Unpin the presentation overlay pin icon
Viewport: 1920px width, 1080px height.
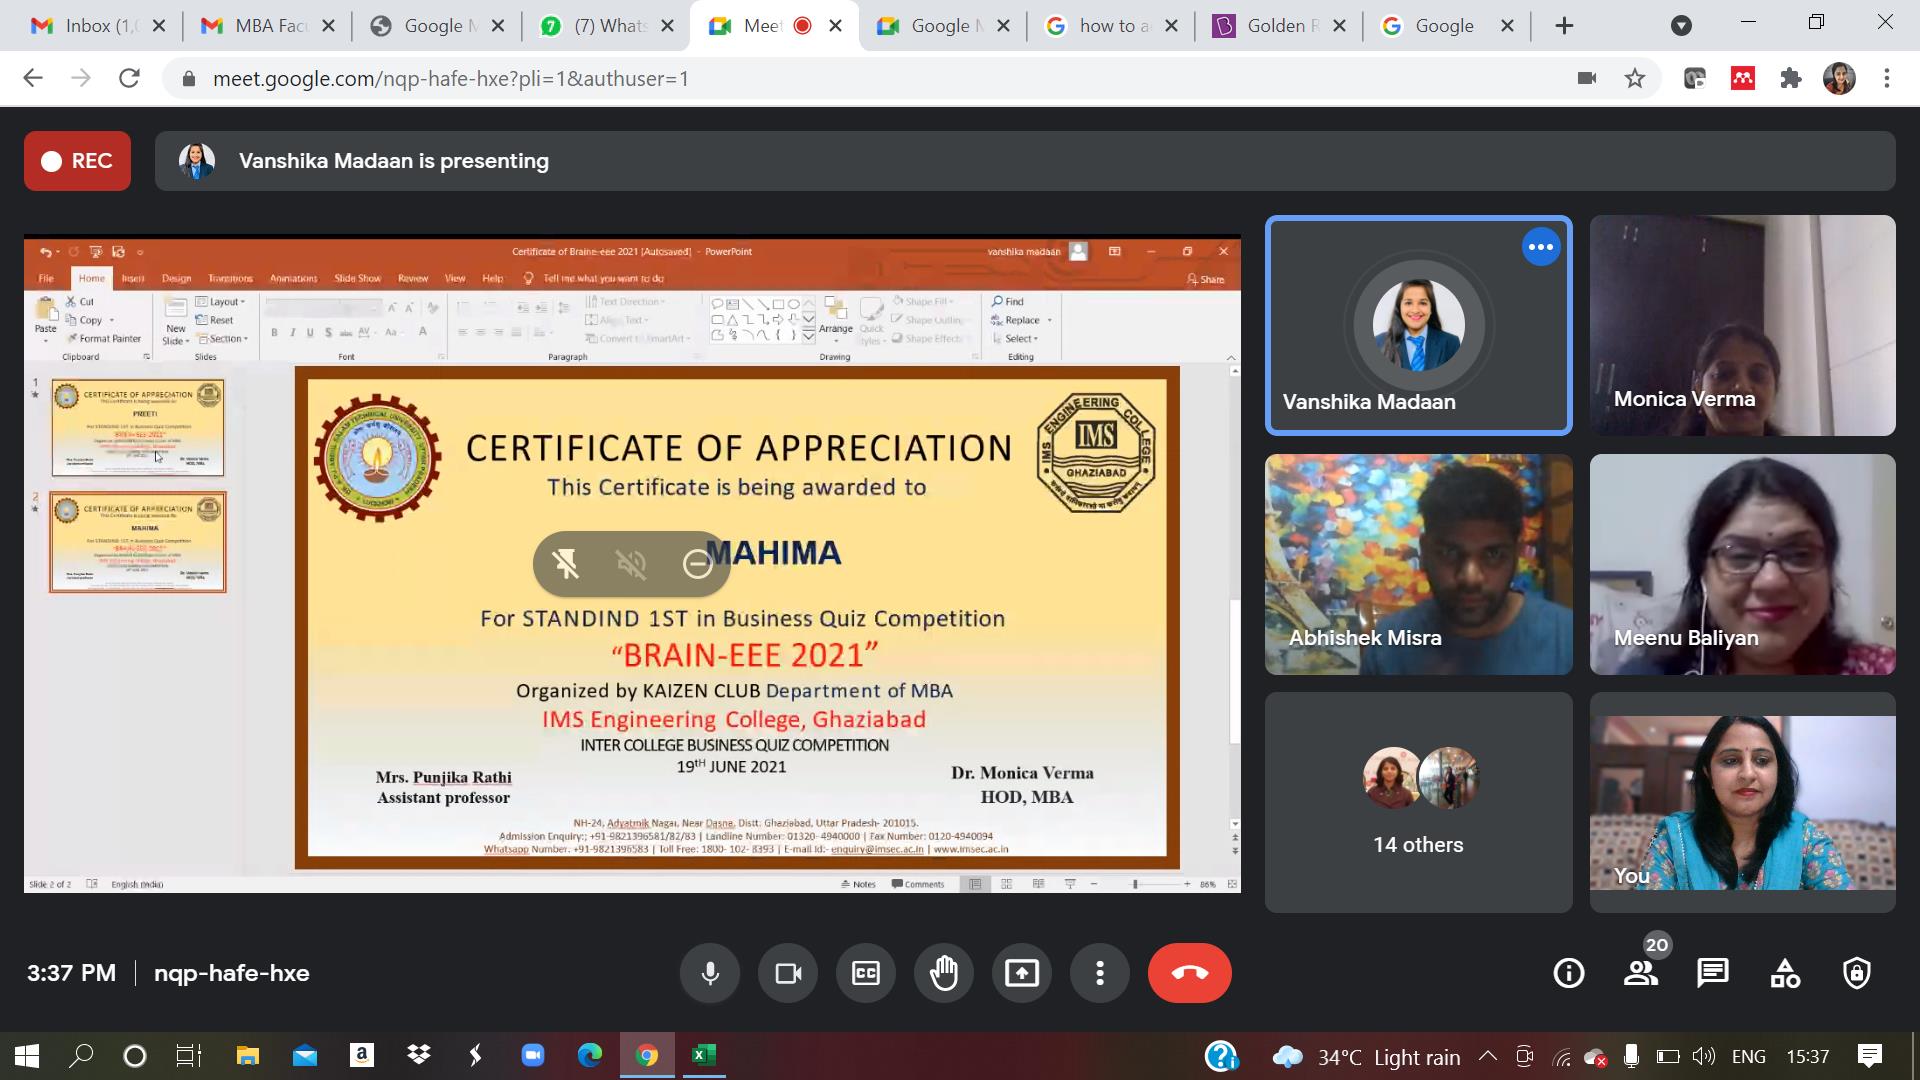pos(566,564)
